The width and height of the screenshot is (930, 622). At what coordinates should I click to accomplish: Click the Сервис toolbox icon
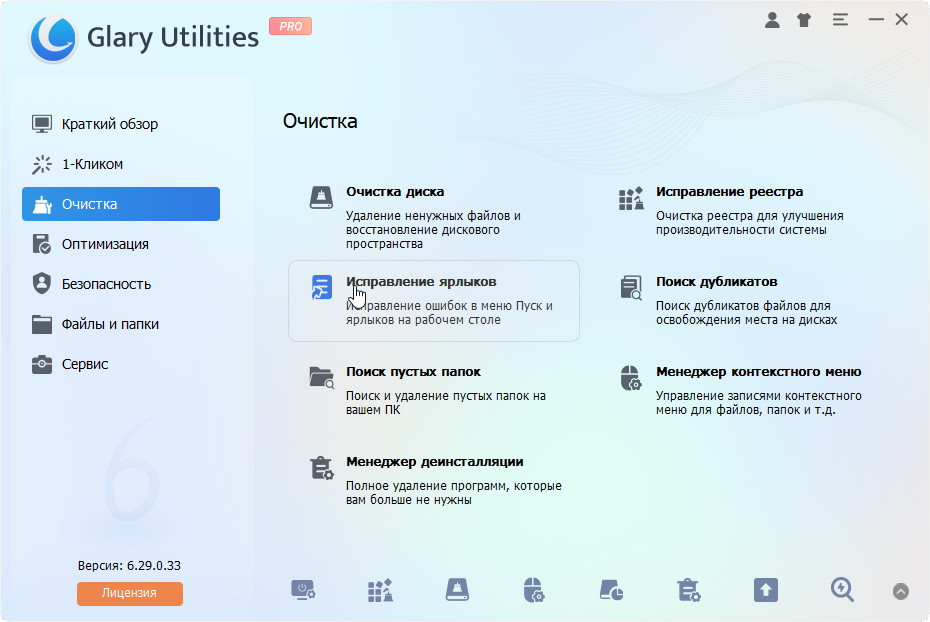point(42,364)
